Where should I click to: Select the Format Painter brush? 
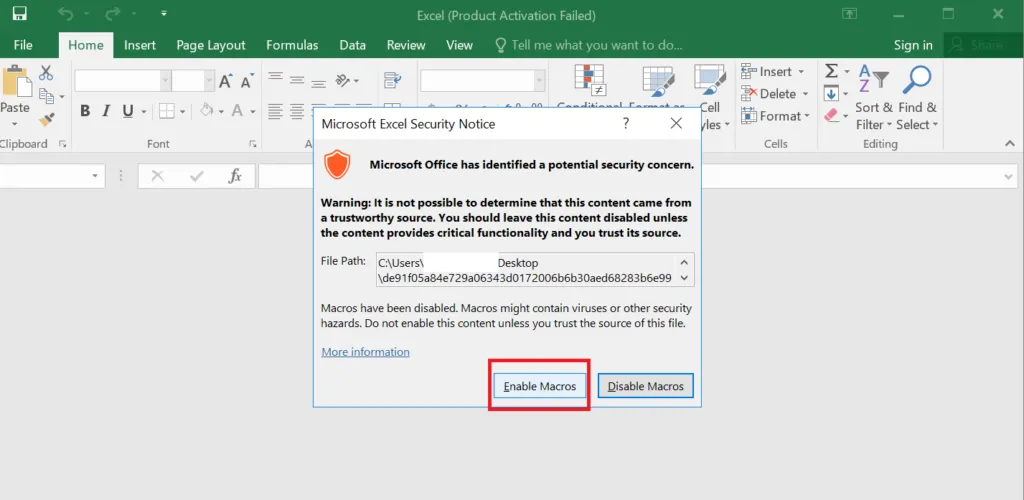pos(46,119)
